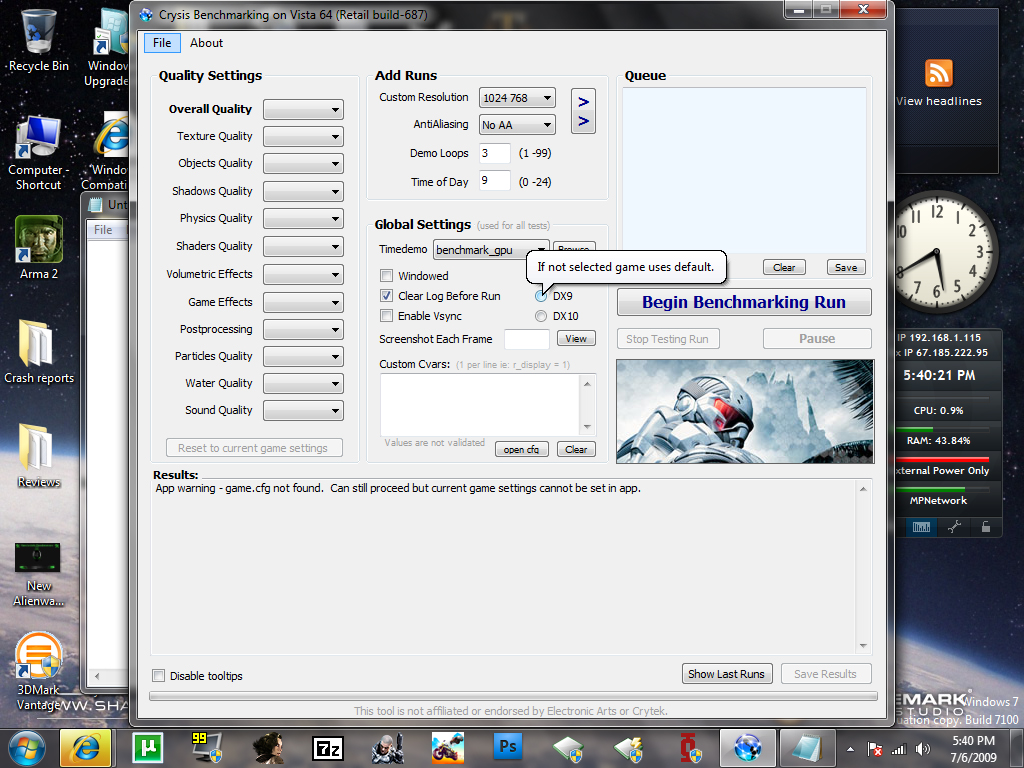This screenshot has width=1024, height=768.
Task: Uncheck Clear Log Before Run
Action: point(387,296)
